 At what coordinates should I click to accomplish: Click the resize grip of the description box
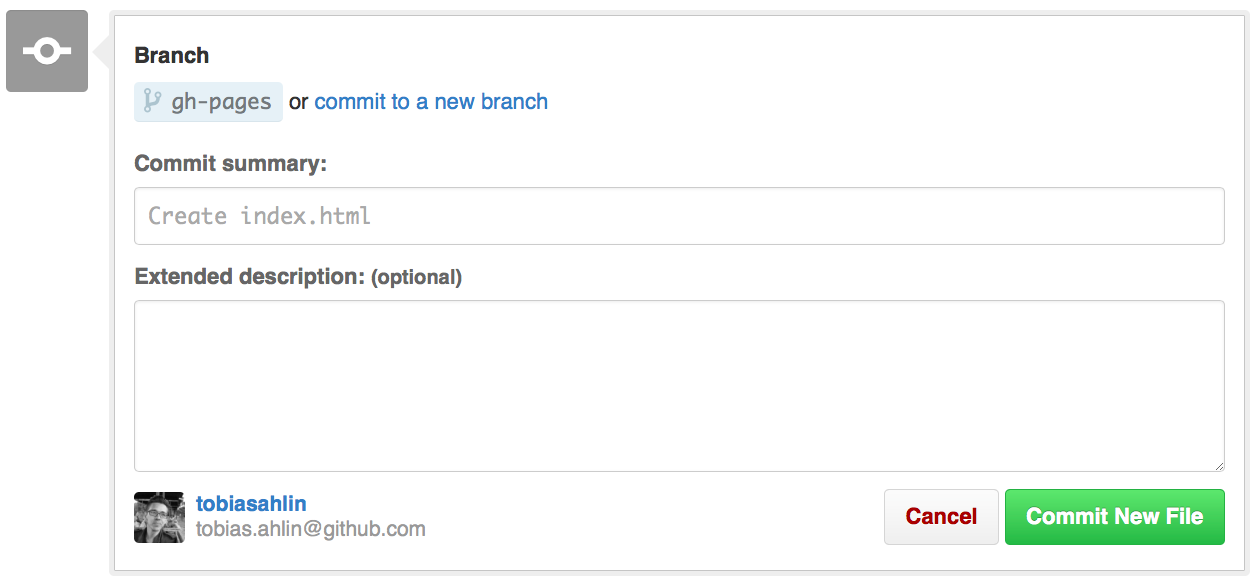coord(1217,464)
